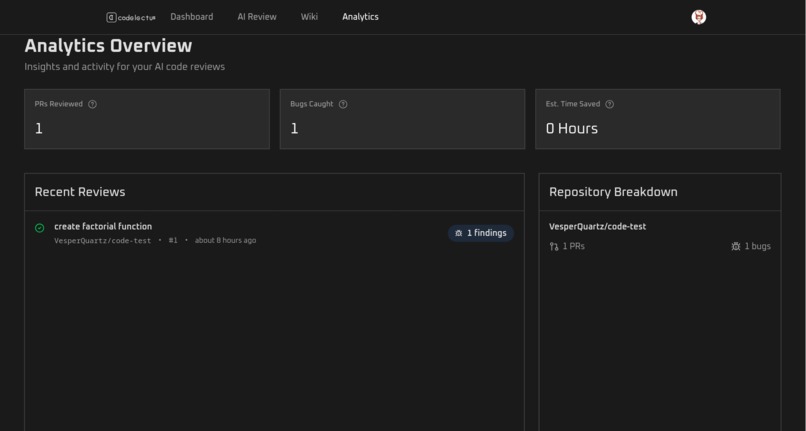
Task: Click the #1 PR number
Action: coord(173,240)
